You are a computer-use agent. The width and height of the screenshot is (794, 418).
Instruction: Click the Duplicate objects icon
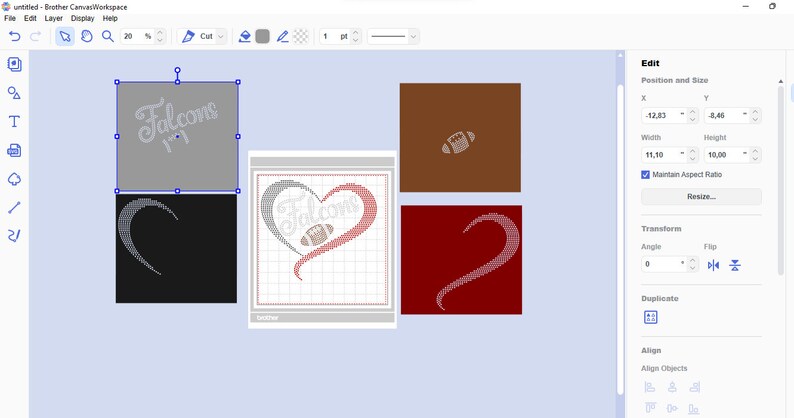(651, 317)
